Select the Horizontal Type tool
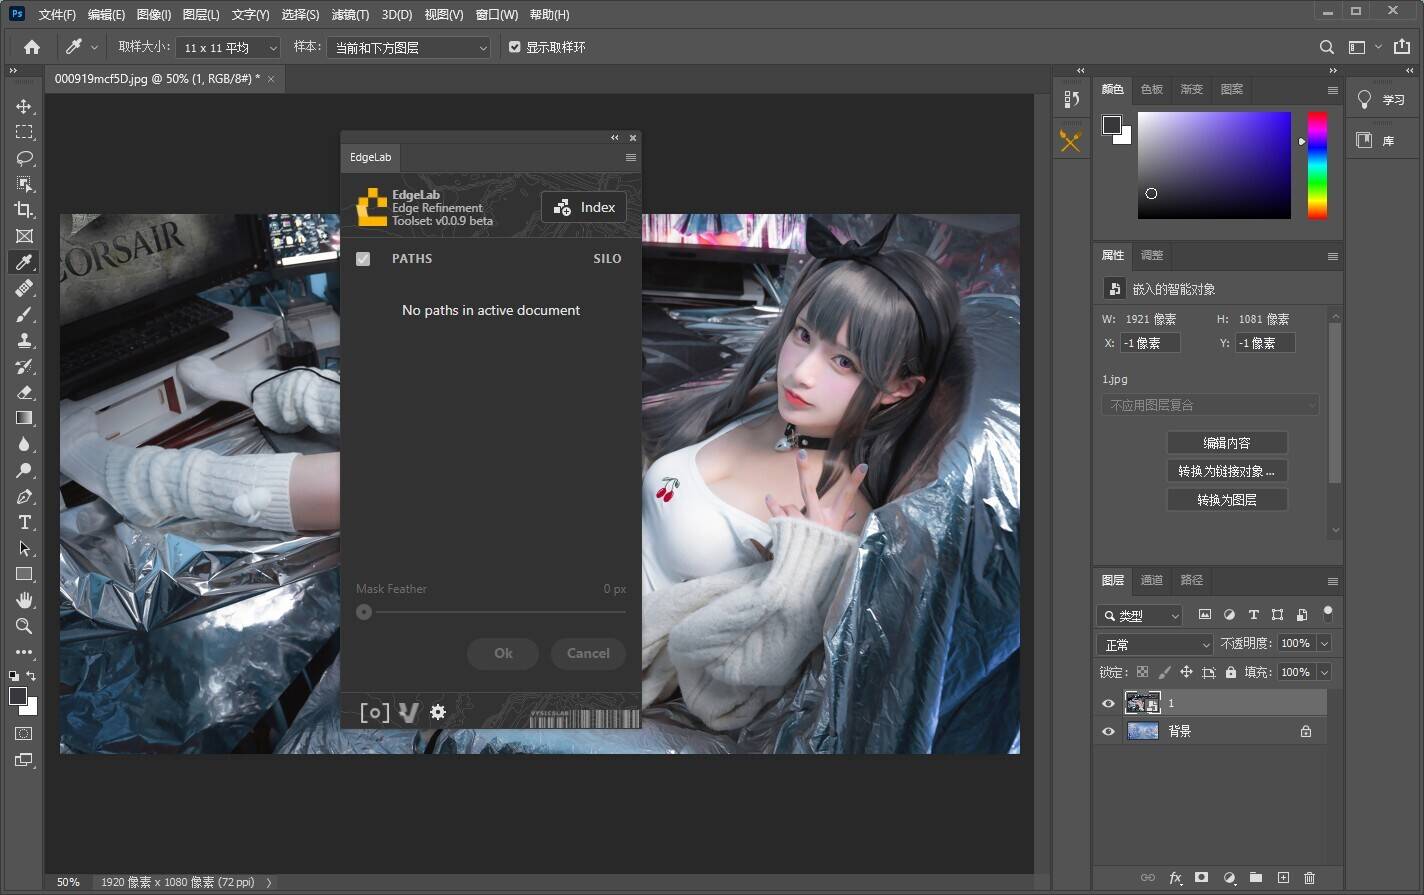 (26, 522)
